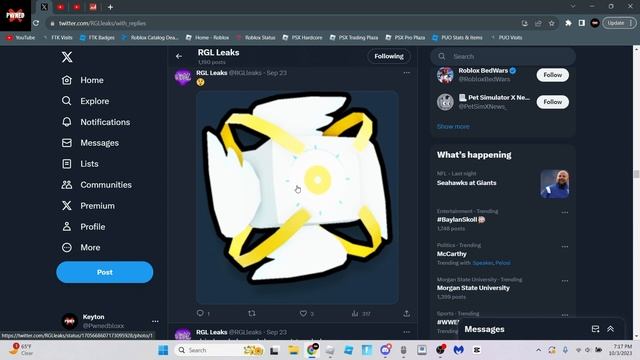Open account menu dots next to Keyton
Image resolution: width=640 pixels, height=360 pixels.
(x=155, y=321)
